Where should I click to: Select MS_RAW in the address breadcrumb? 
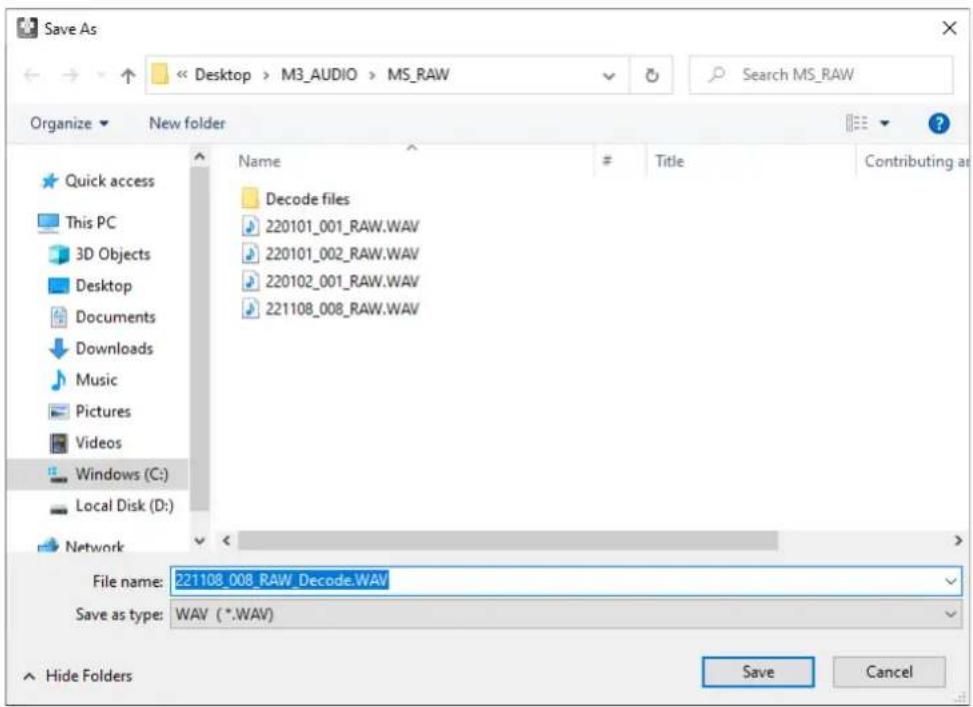click(x=418, y=75)
